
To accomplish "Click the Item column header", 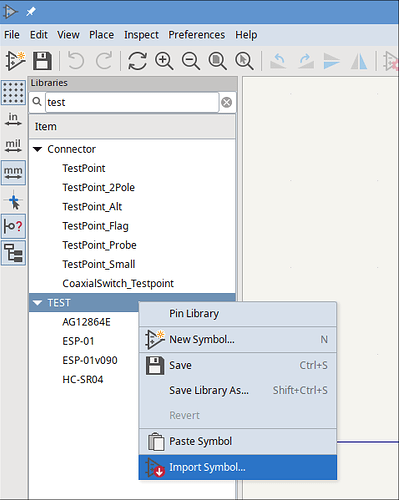I will pos(132,127).
